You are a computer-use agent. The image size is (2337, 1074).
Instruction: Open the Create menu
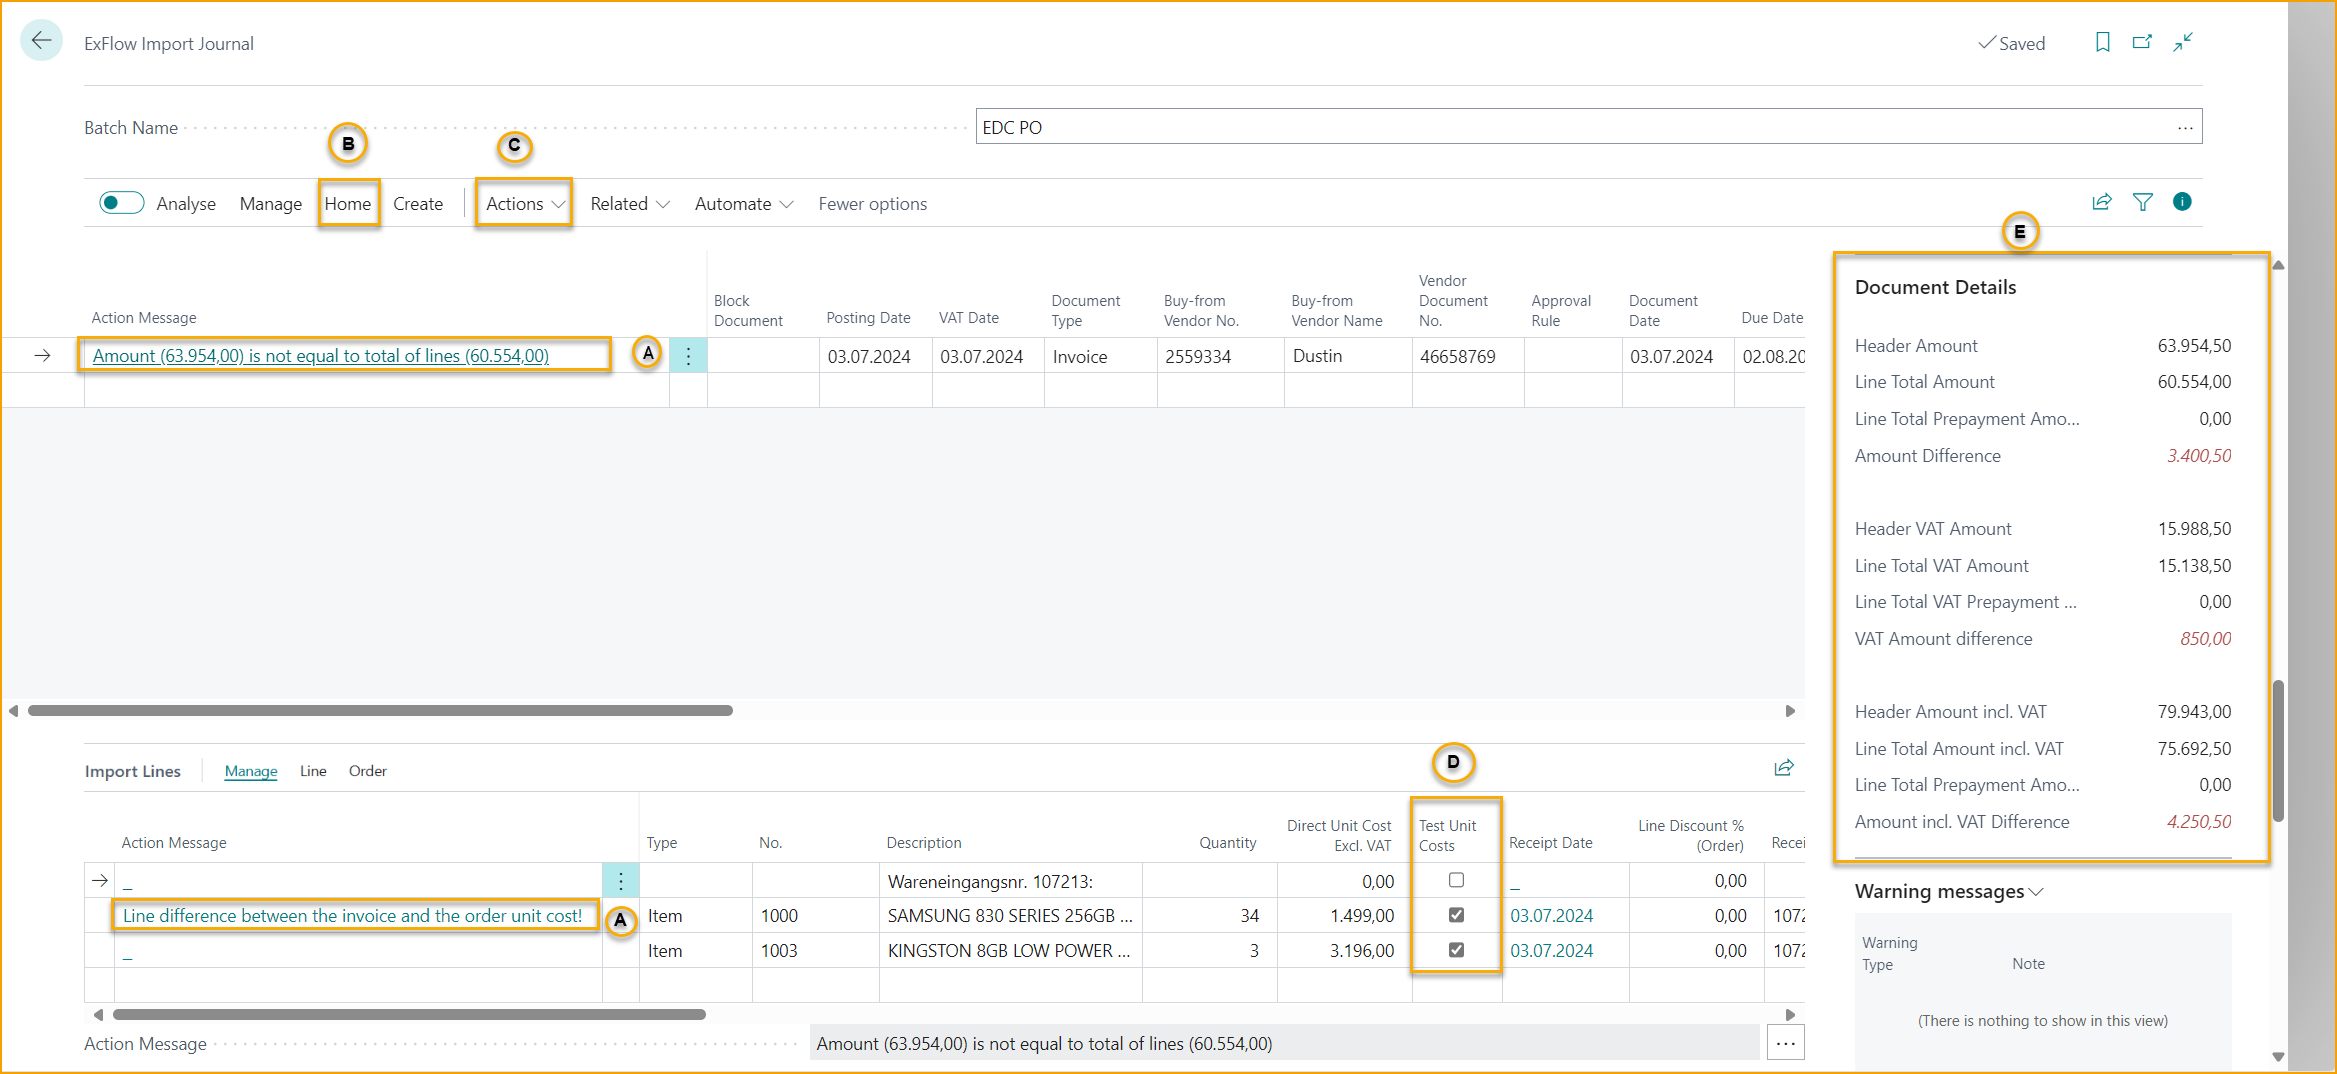[x=418, y=204]
